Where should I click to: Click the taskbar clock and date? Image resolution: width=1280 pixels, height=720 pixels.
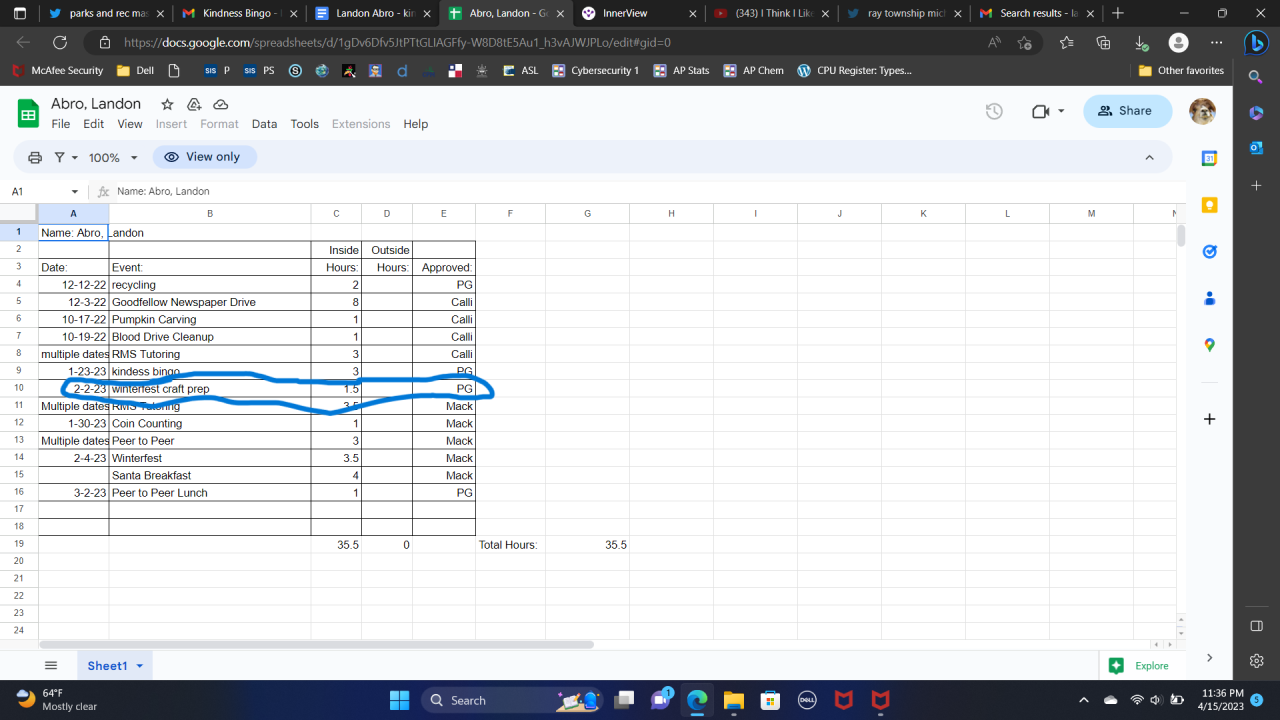pos(1219,699)
